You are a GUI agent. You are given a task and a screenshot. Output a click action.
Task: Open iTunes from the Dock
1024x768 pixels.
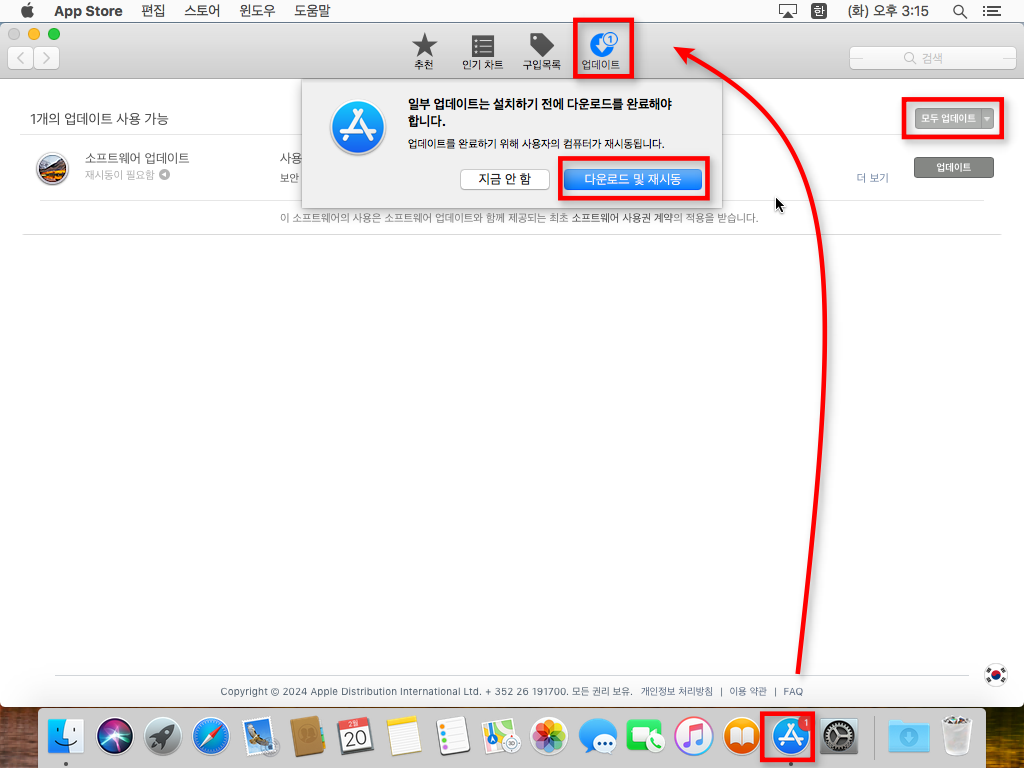point(694,736)
